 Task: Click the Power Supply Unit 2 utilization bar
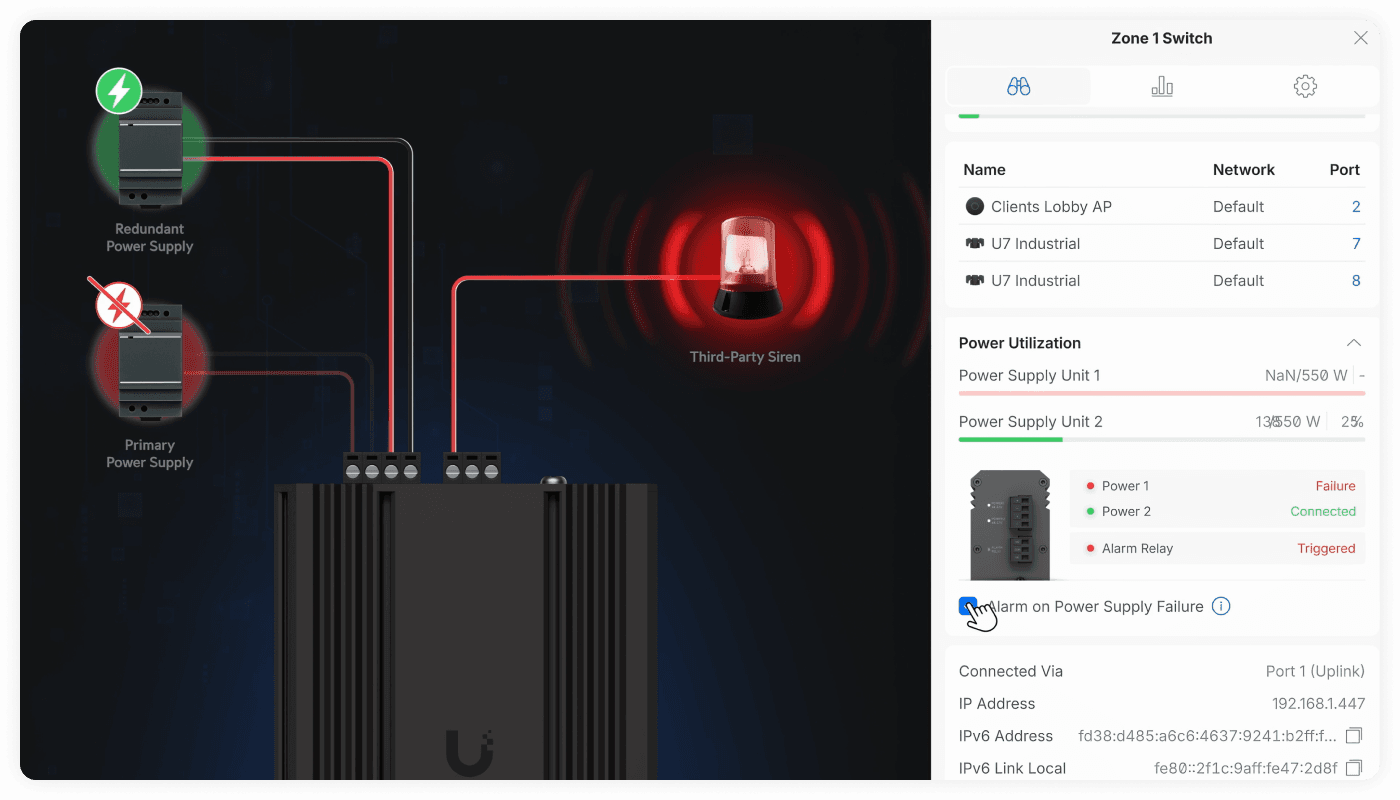pyautogui.click(x=1161, y=439)
